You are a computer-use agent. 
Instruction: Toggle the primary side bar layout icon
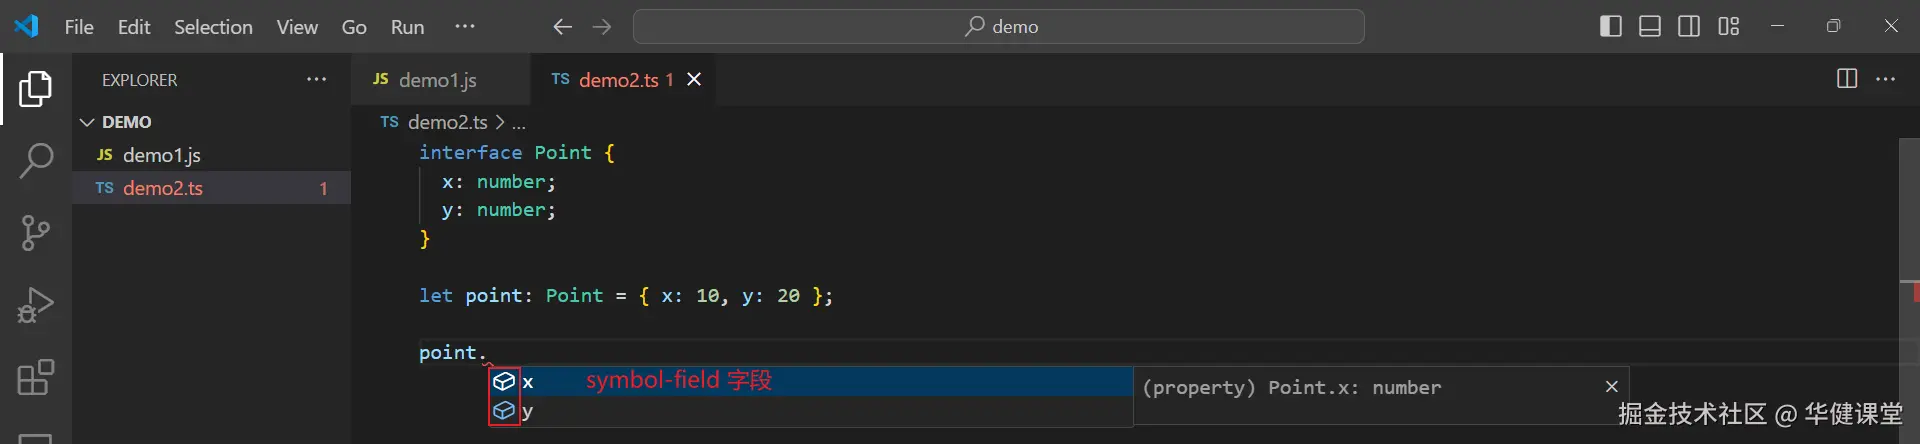pyautogui.click(x=1610, y=26)
